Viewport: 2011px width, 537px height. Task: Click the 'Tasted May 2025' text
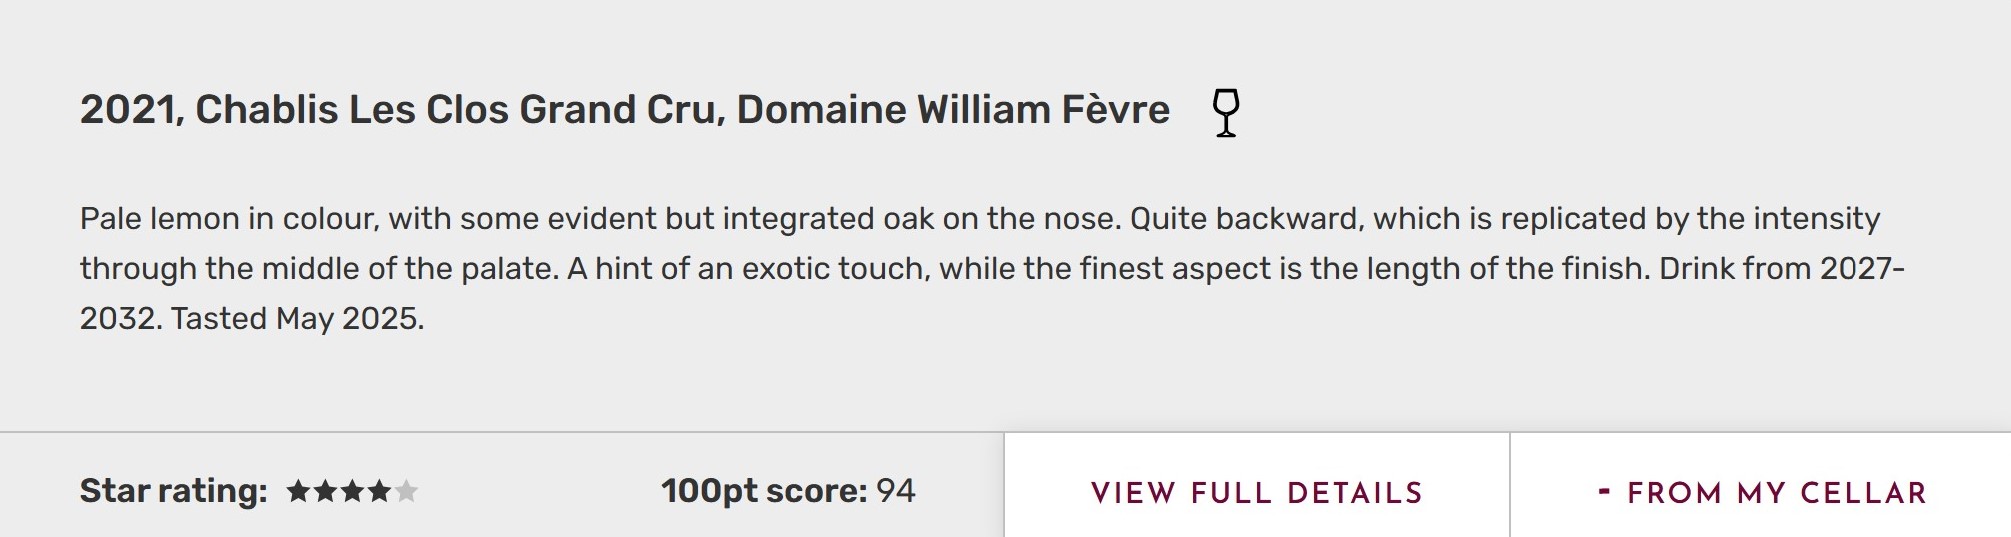[298, 319]
